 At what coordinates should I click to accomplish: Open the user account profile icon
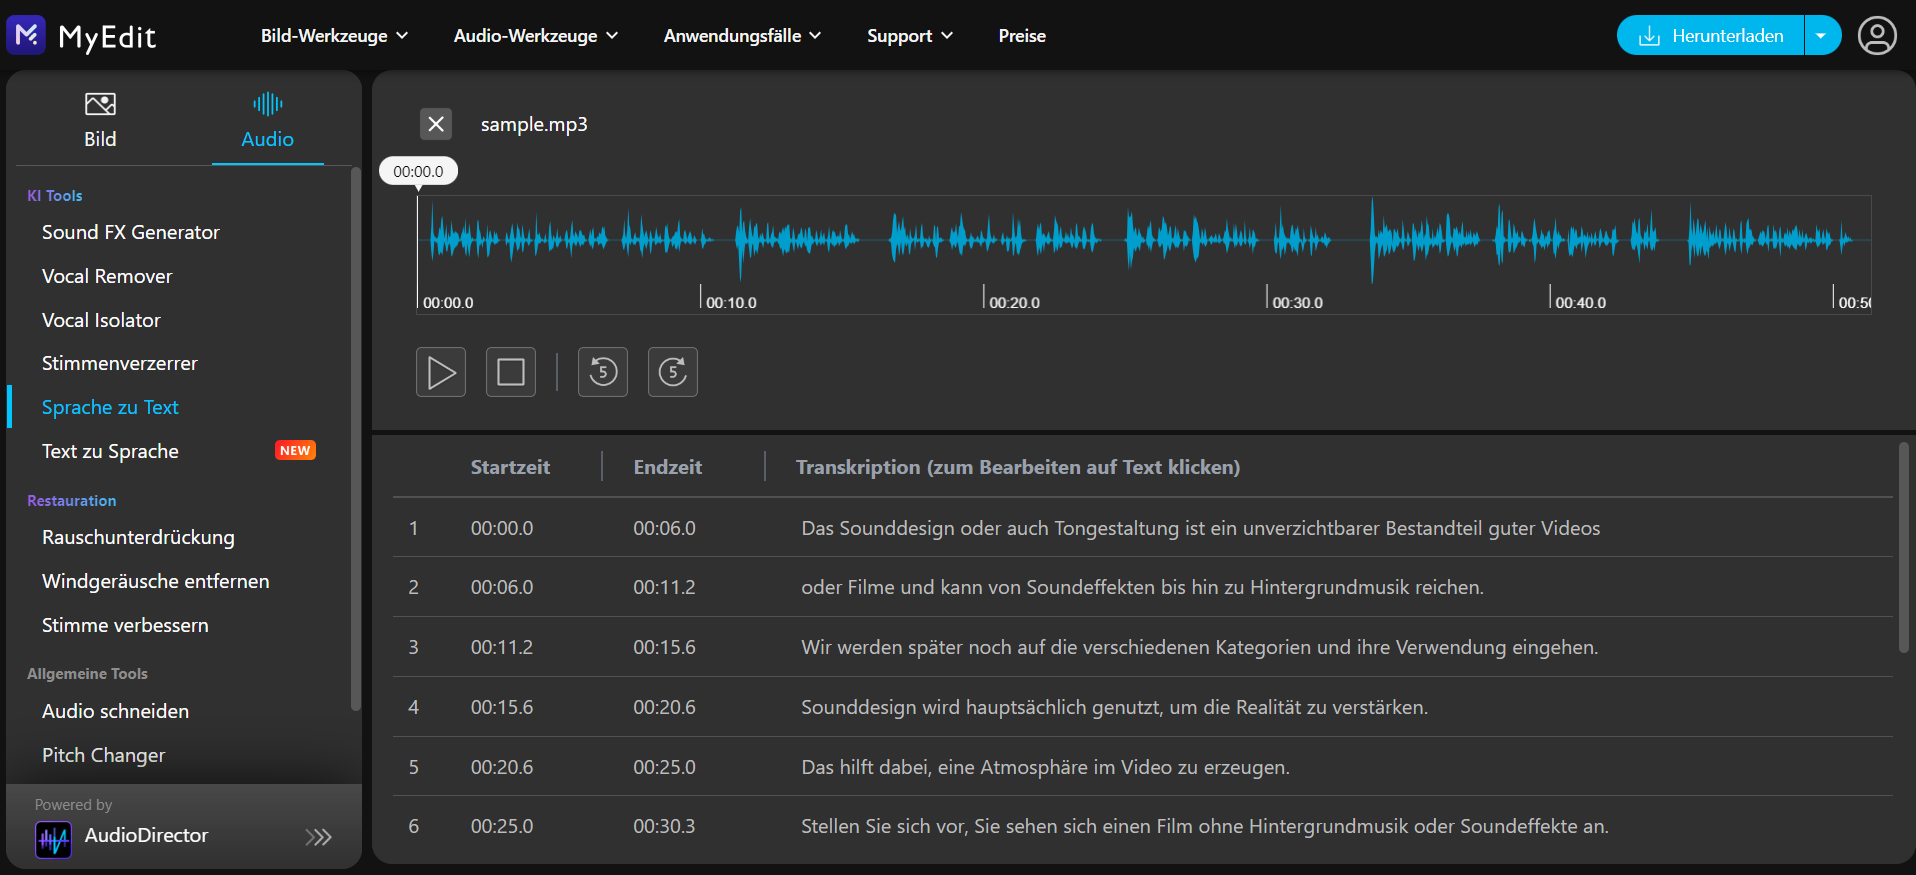tap(1877, 36)
